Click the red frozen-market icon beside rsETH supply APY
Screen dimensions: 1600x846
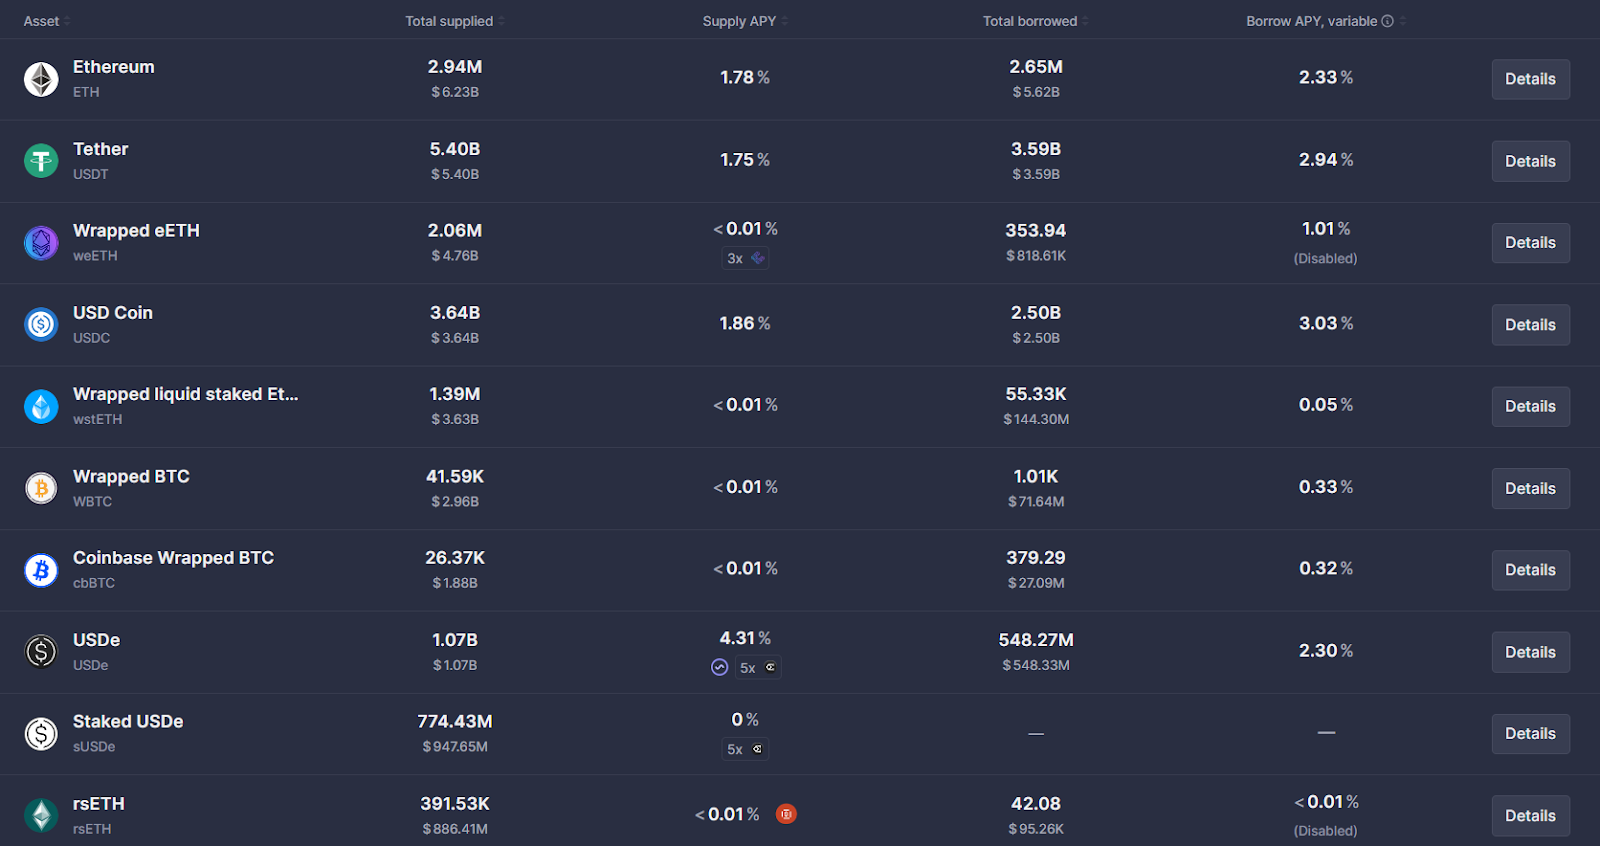[x=787, y=814]
